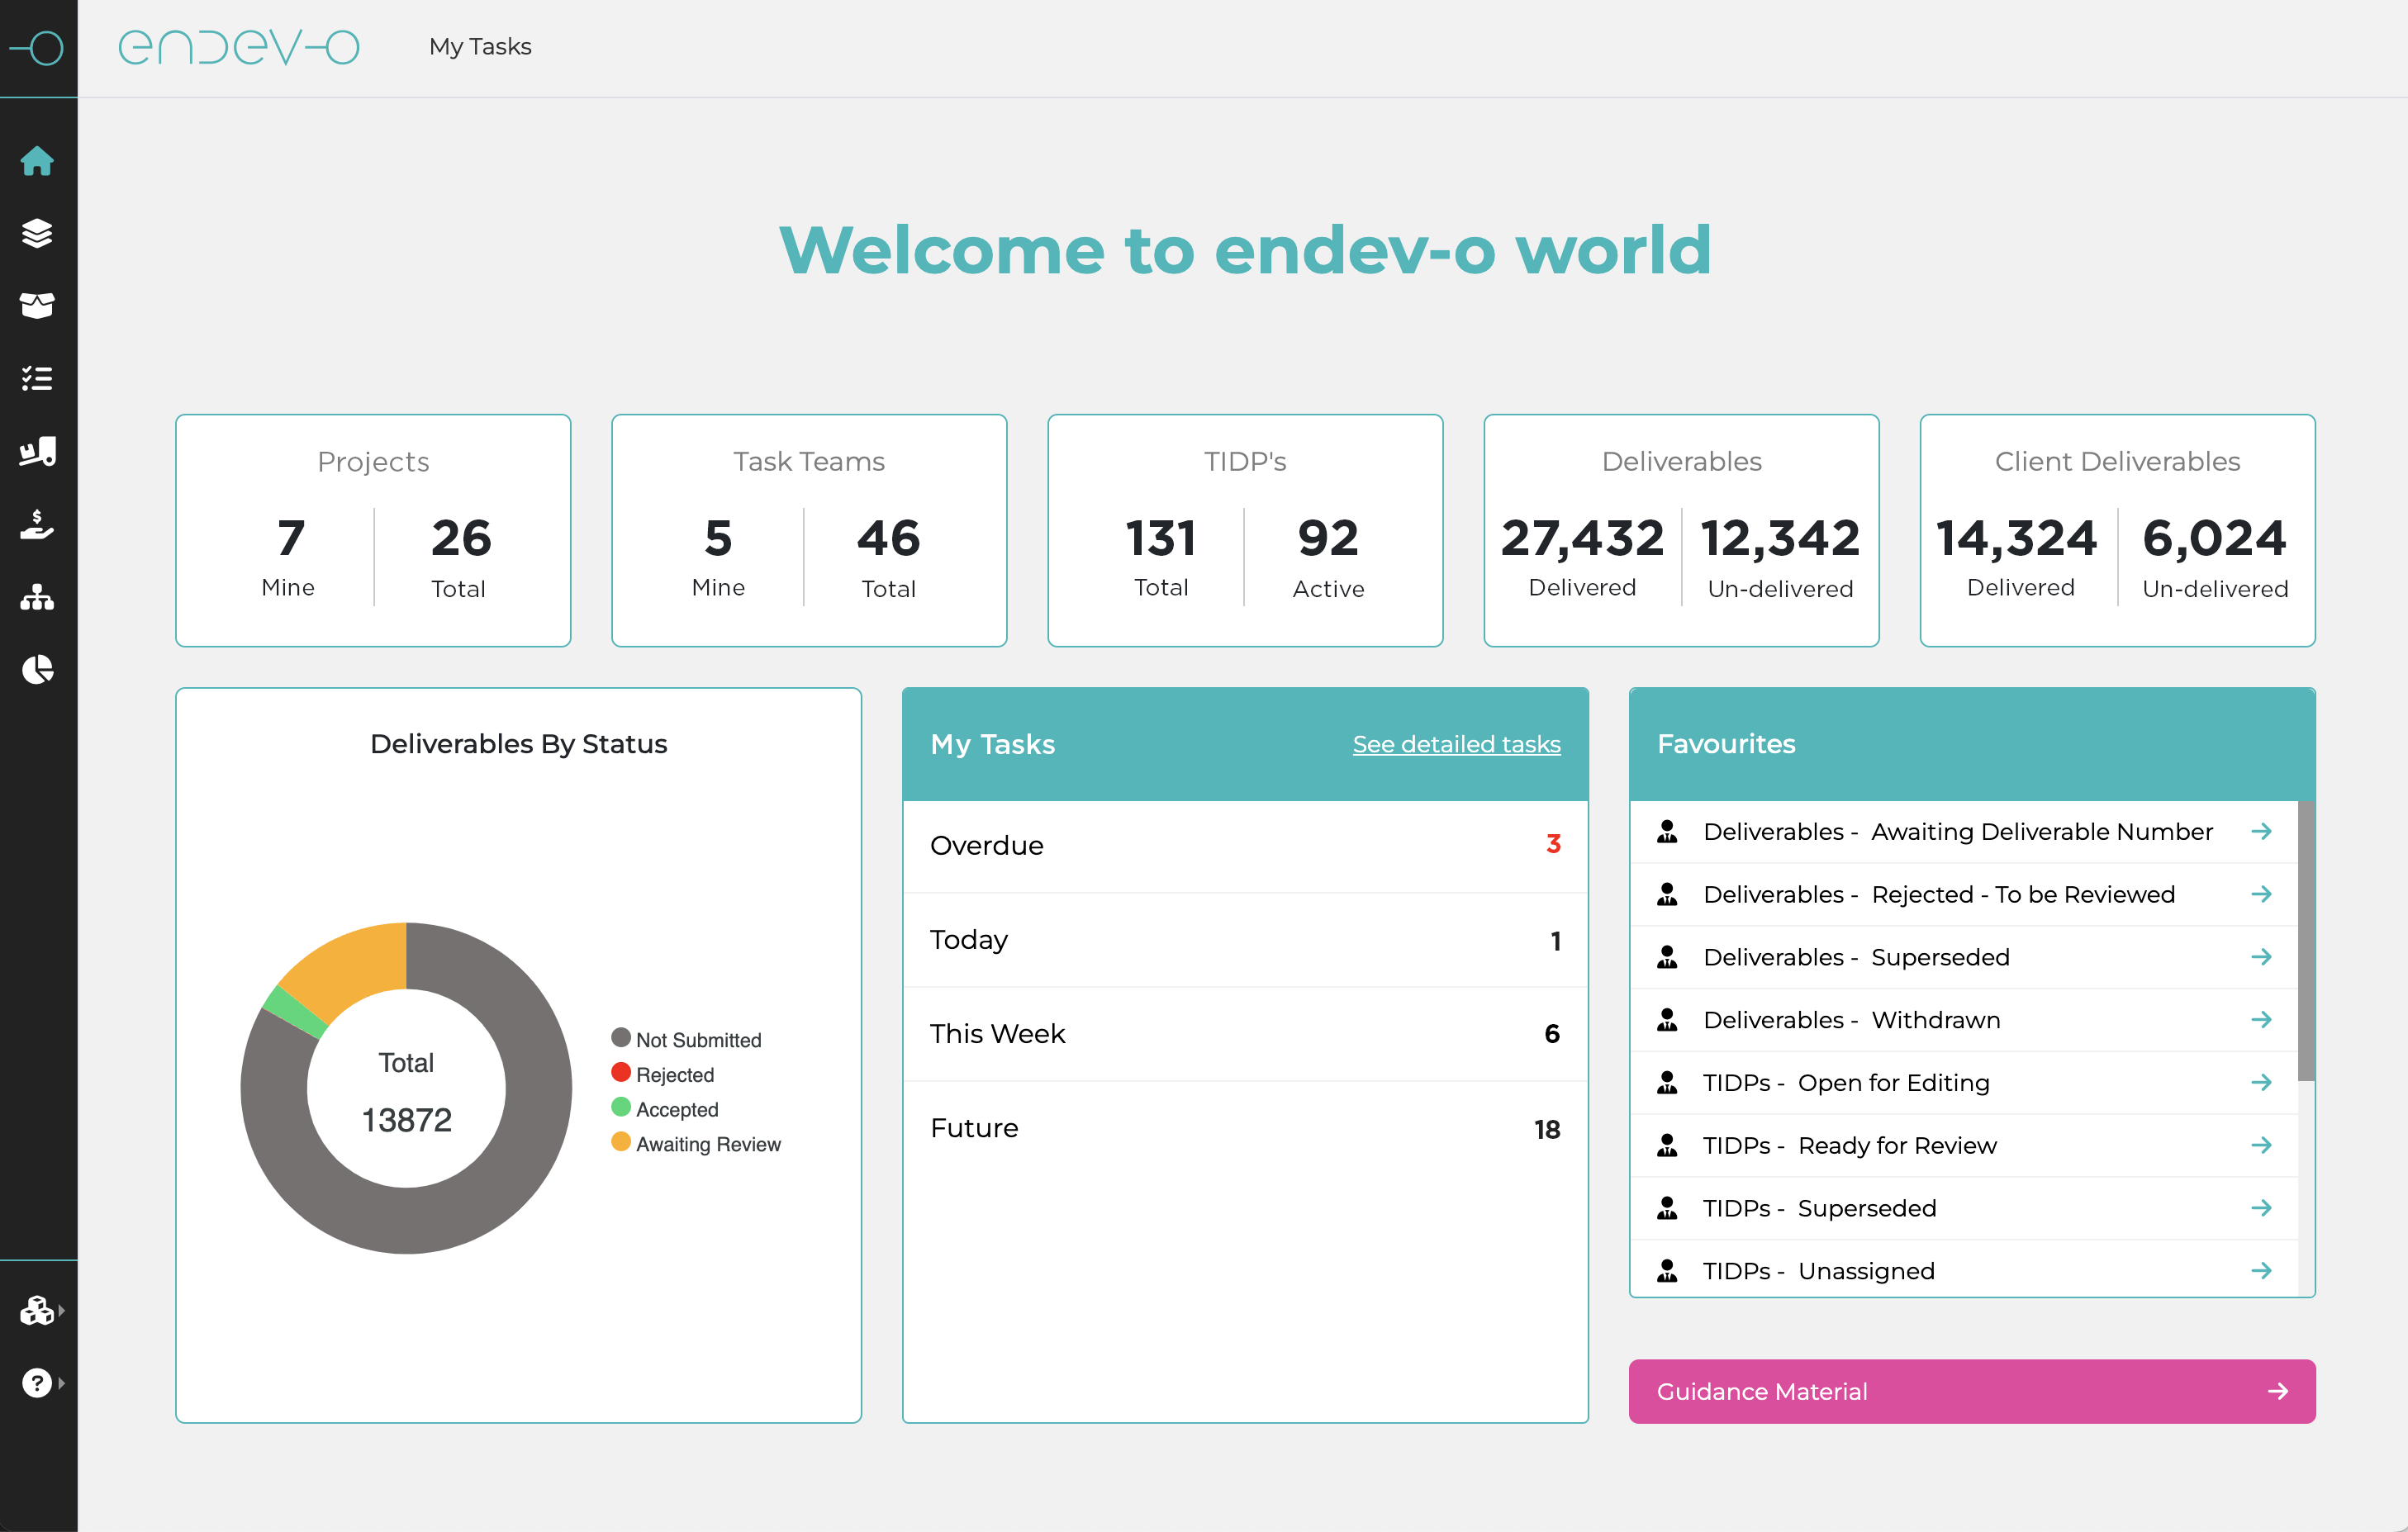Open the organization hierarchy sidebar icon

[37, 597]
